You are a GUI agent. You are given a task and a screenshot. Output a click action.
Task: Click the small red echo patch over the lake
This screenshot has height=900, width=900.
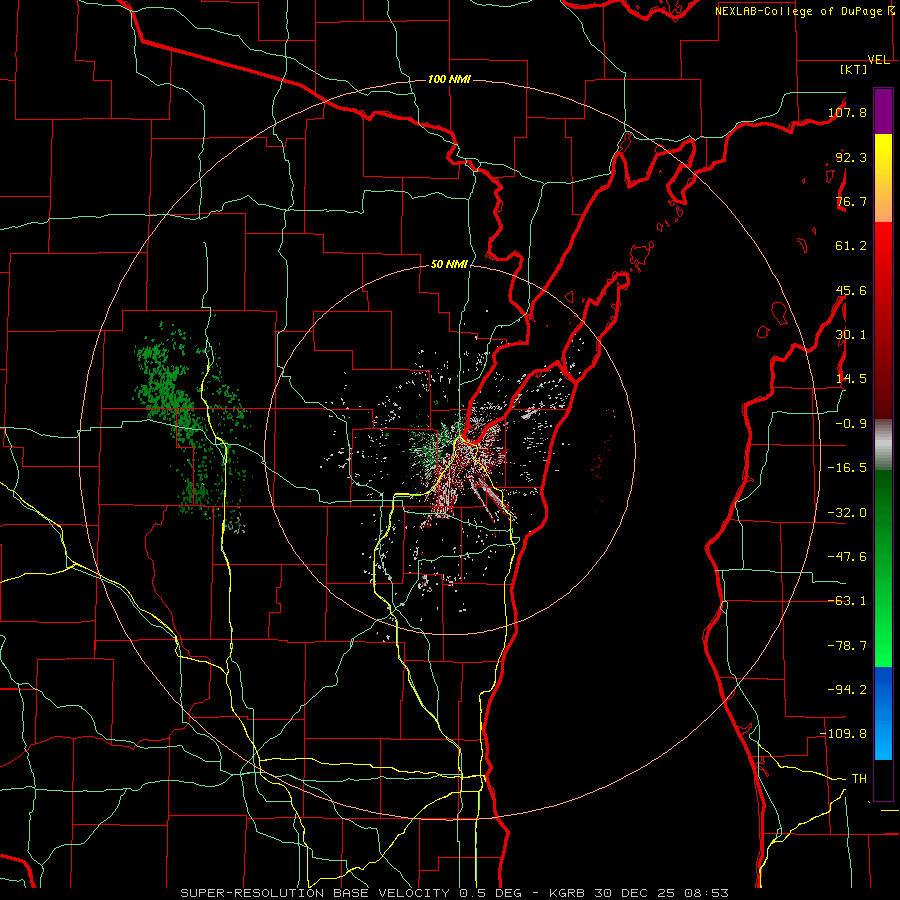[601, 459]
